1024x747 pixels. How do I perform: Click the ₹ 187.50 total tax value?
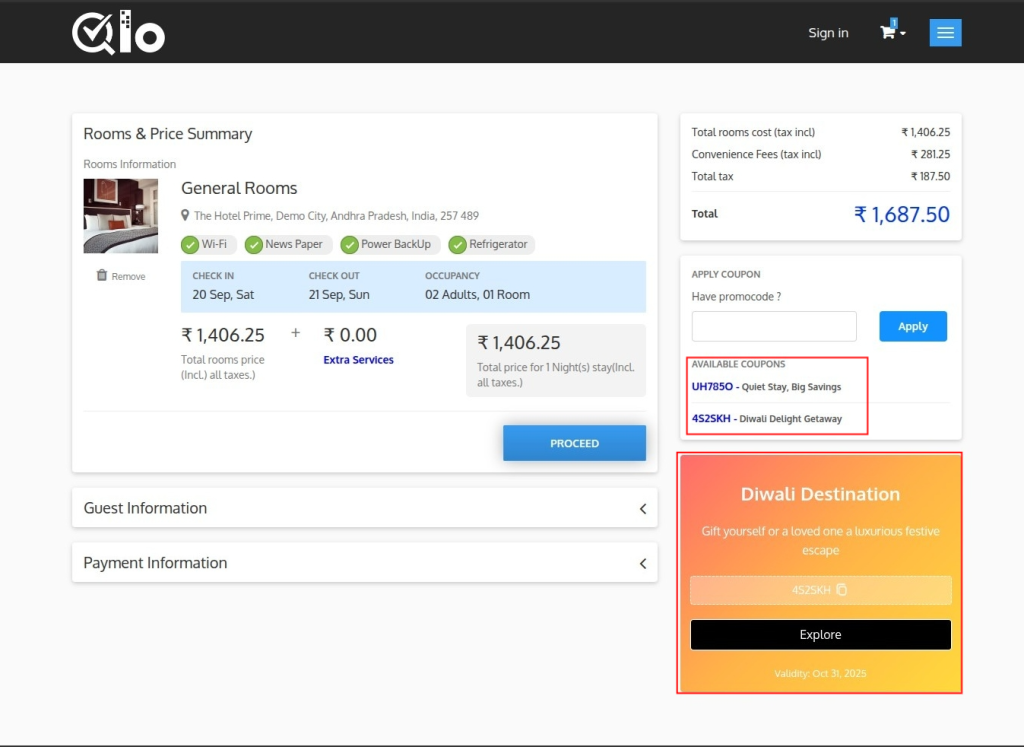[931, 176]
